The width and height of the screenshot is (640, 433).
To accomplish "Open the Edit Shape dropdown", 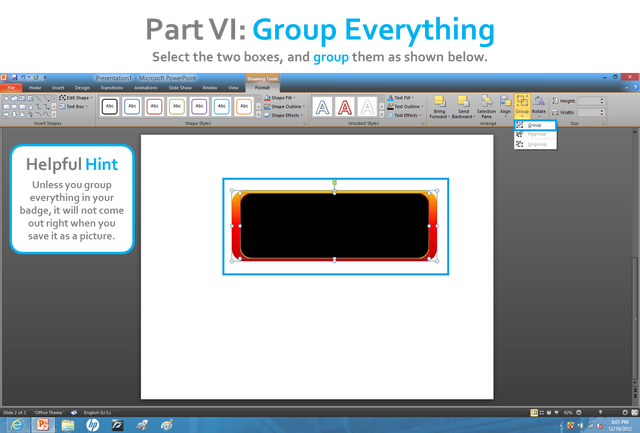I will click(76, 98).
